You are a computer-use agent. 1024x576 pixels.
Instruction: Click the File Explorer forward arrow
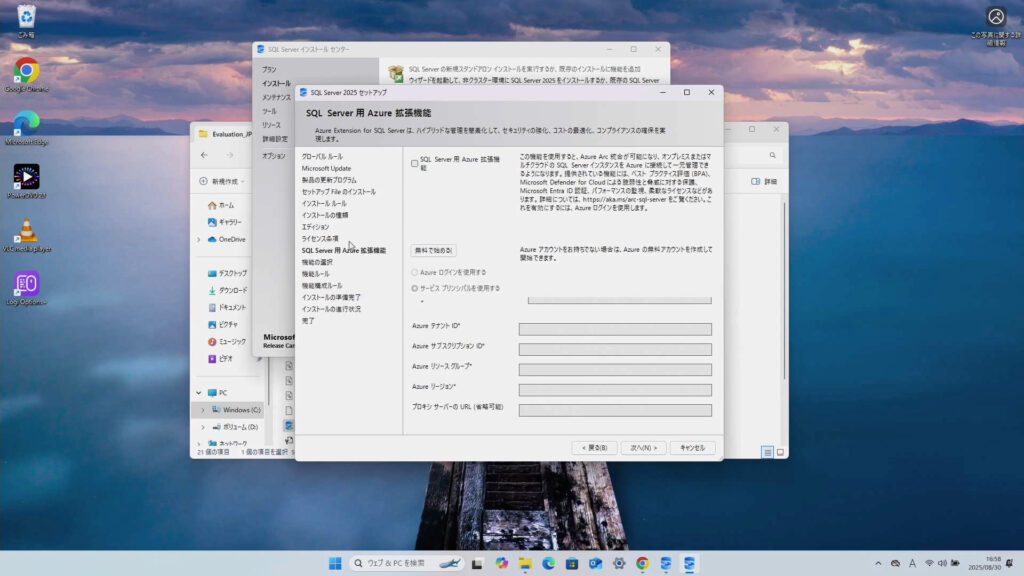pyautogui.click(x=229, y=155)
